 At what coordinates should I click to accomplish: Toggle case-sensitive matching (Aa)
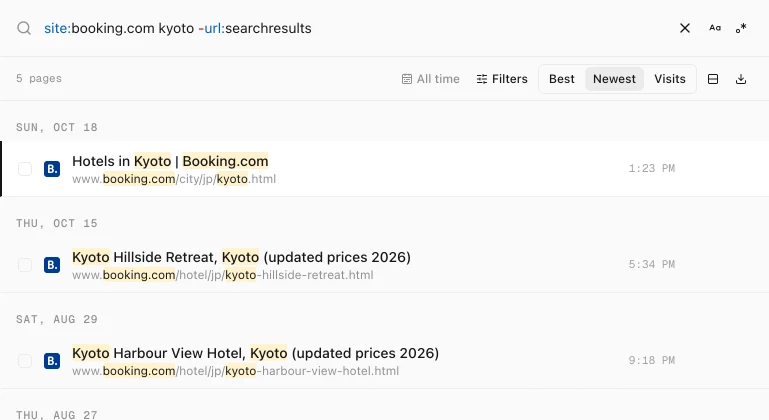(x=715, y=28)
